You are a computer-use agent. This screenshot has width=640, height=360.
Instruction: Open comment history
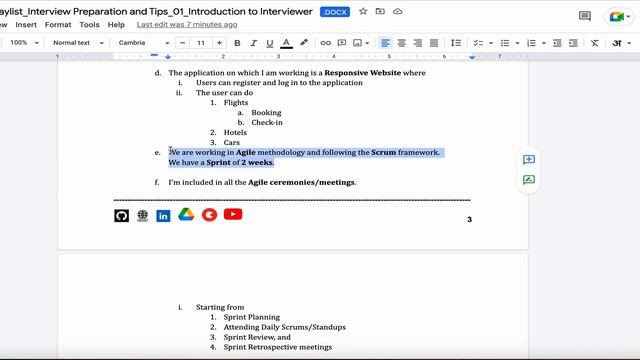(585, 16)
